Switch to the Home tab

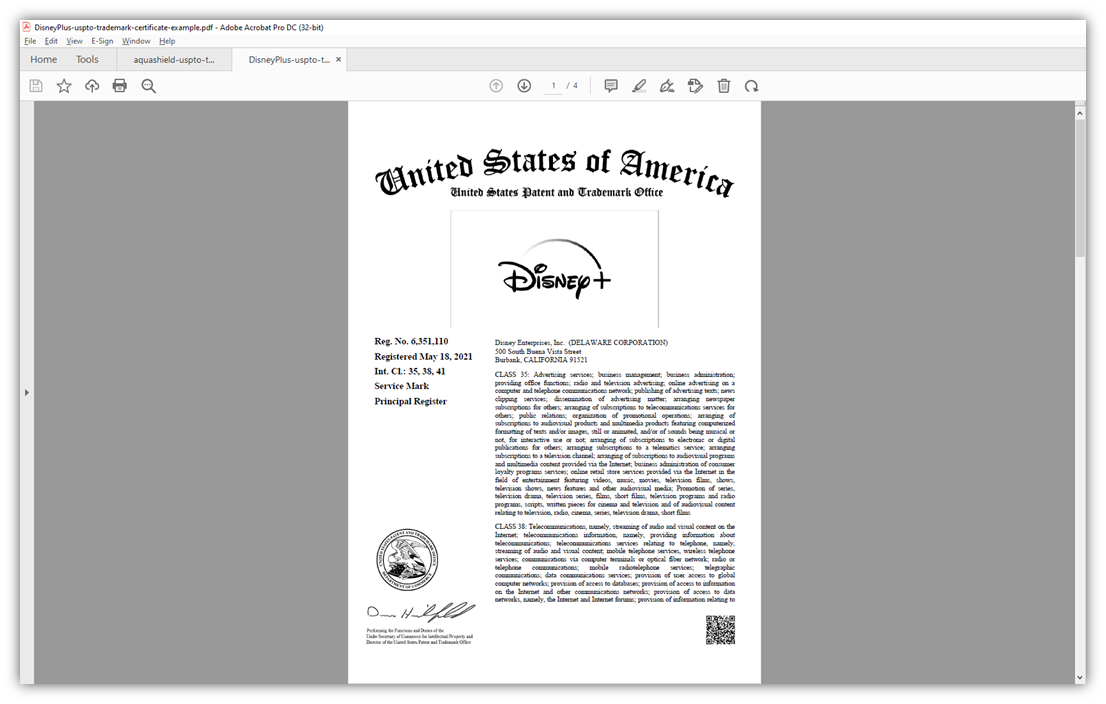[44, 60]
